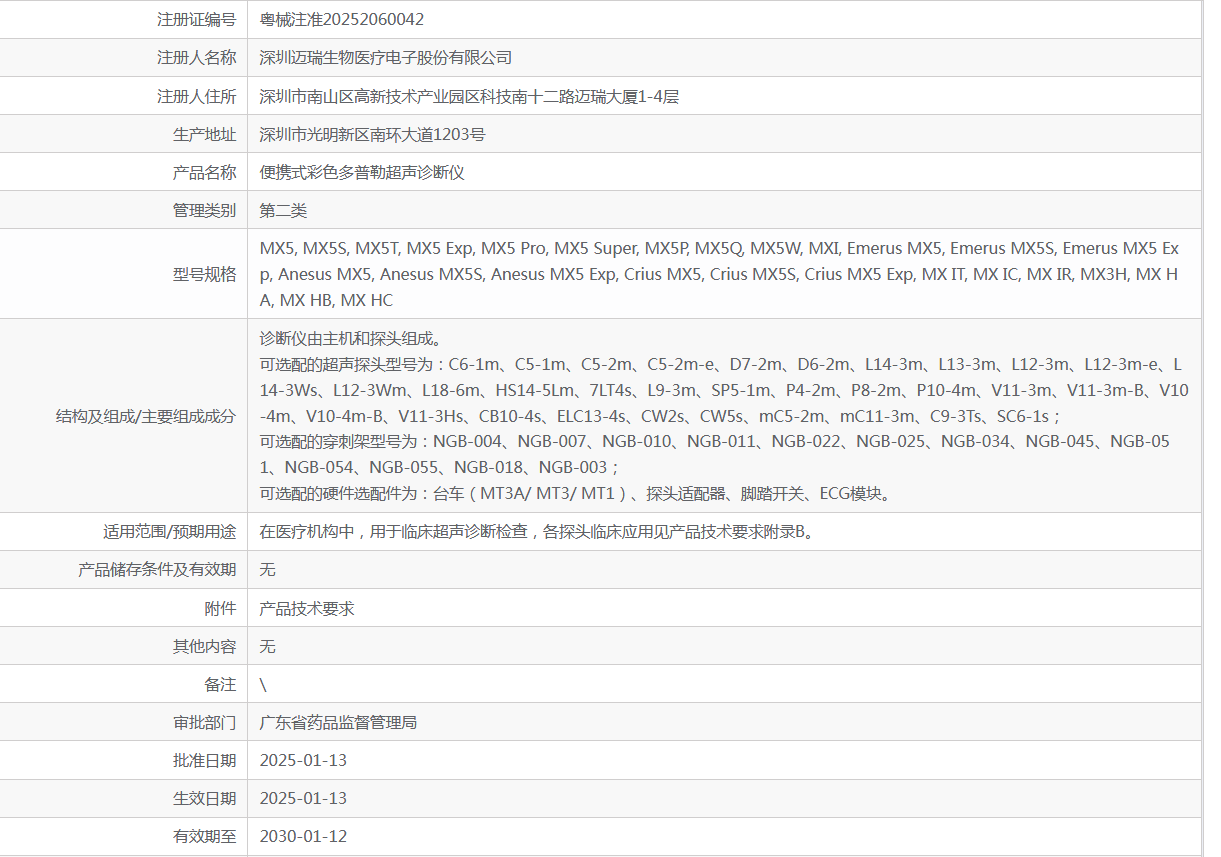The height and width of the screenshot is (857, 1221).
Task: Select the label 审批部门
Action: tap(205, 722)
